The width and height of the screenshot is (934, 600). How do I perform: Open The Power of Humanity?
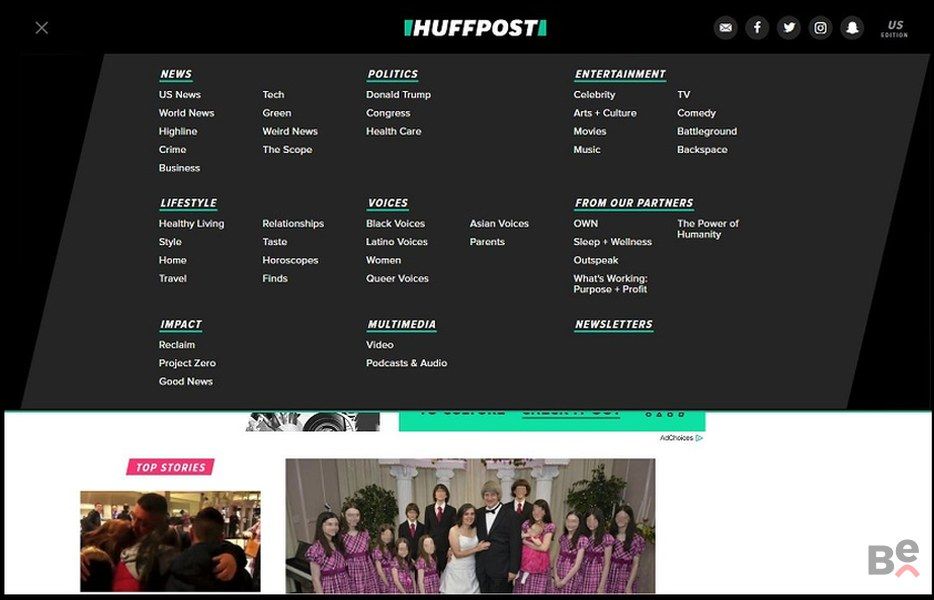point(708,229)
